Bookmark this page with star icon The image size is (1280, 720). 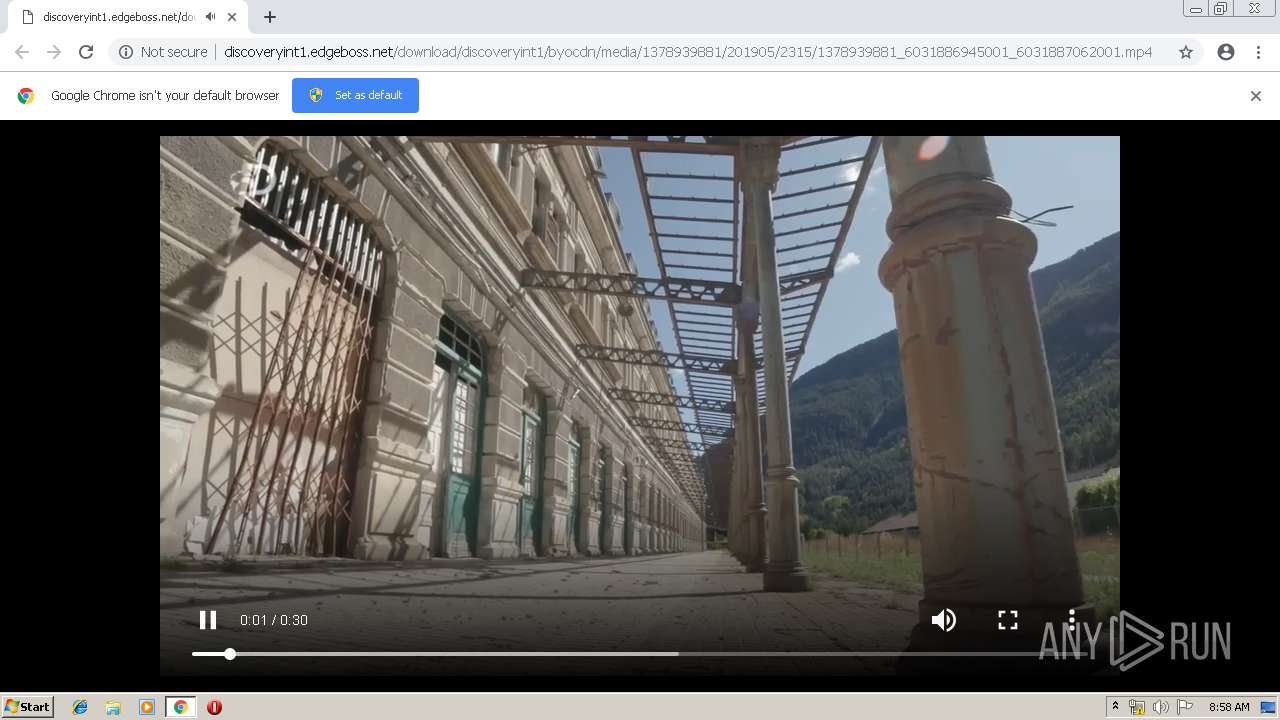click(1186, 52)
